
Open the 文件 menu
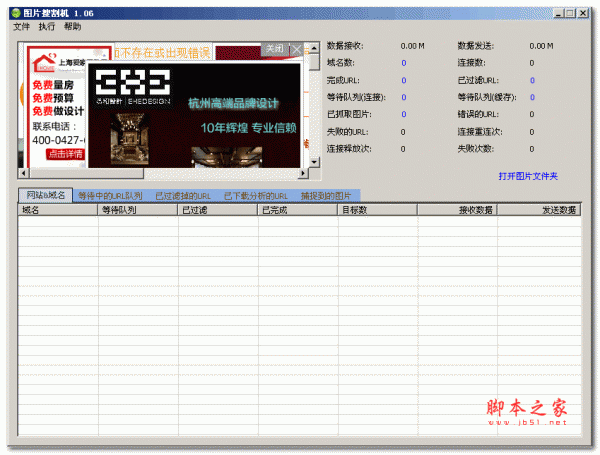21,26
